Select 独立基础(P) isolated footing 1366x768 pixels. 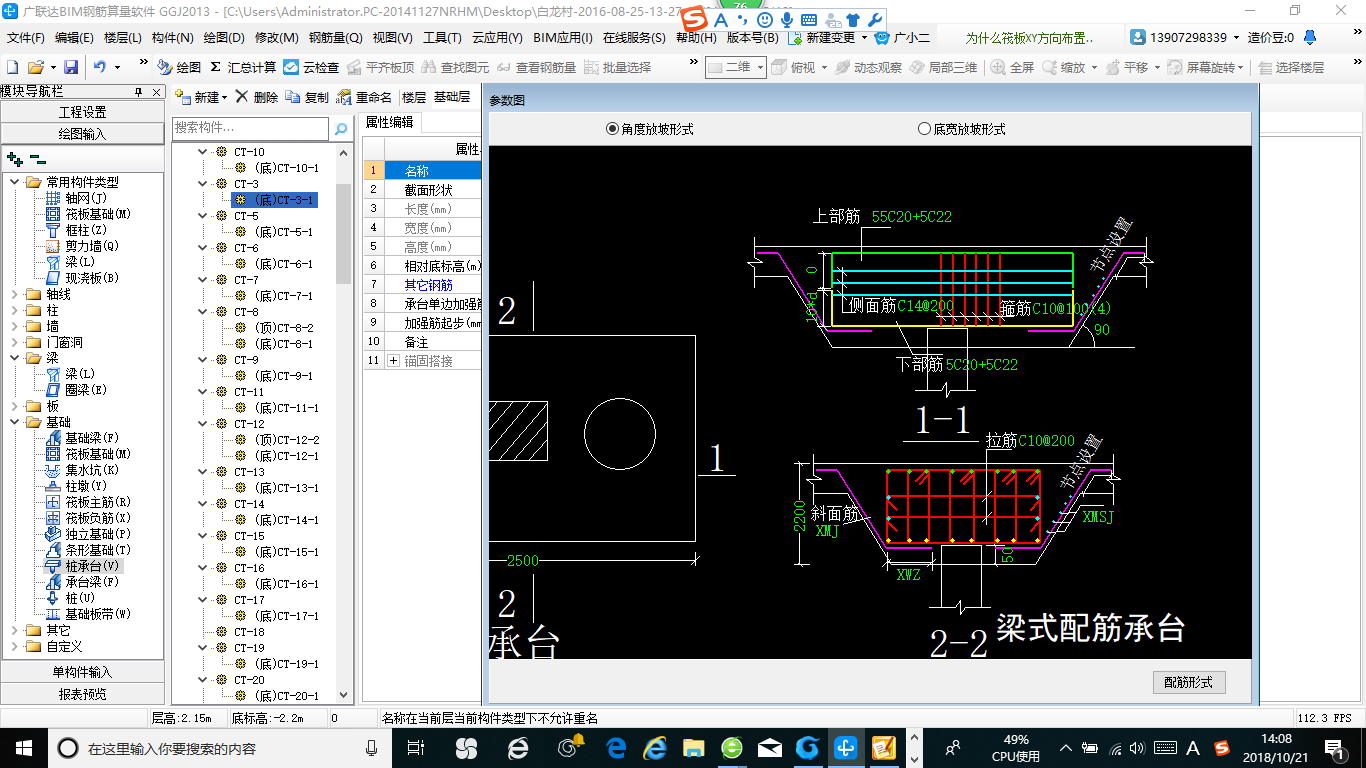[88, 534]
